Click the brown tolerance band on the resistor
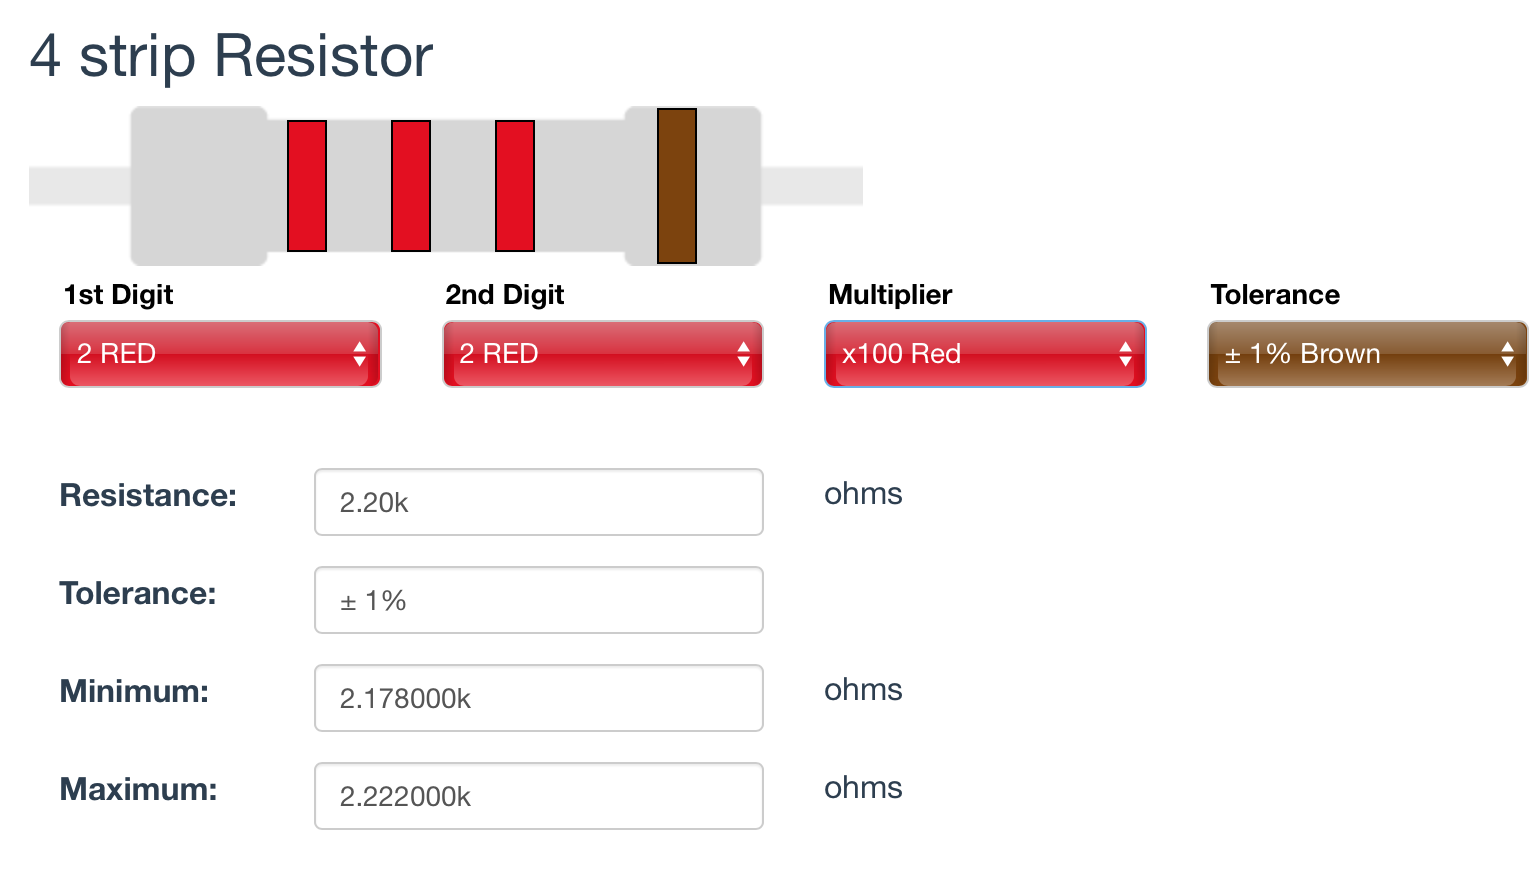The height and width of the screenshot is (872, 1540). (x=677, y=186)
